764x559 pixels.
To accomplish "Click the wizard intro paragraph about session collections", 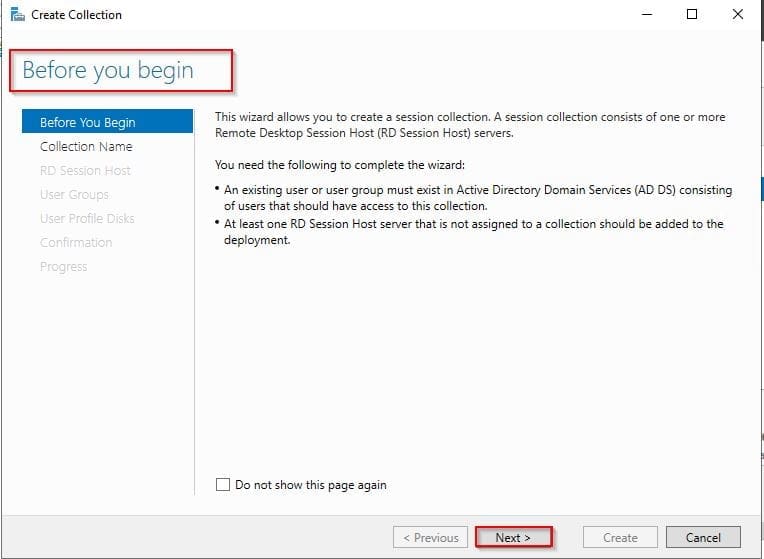I will tap(470, 125).
